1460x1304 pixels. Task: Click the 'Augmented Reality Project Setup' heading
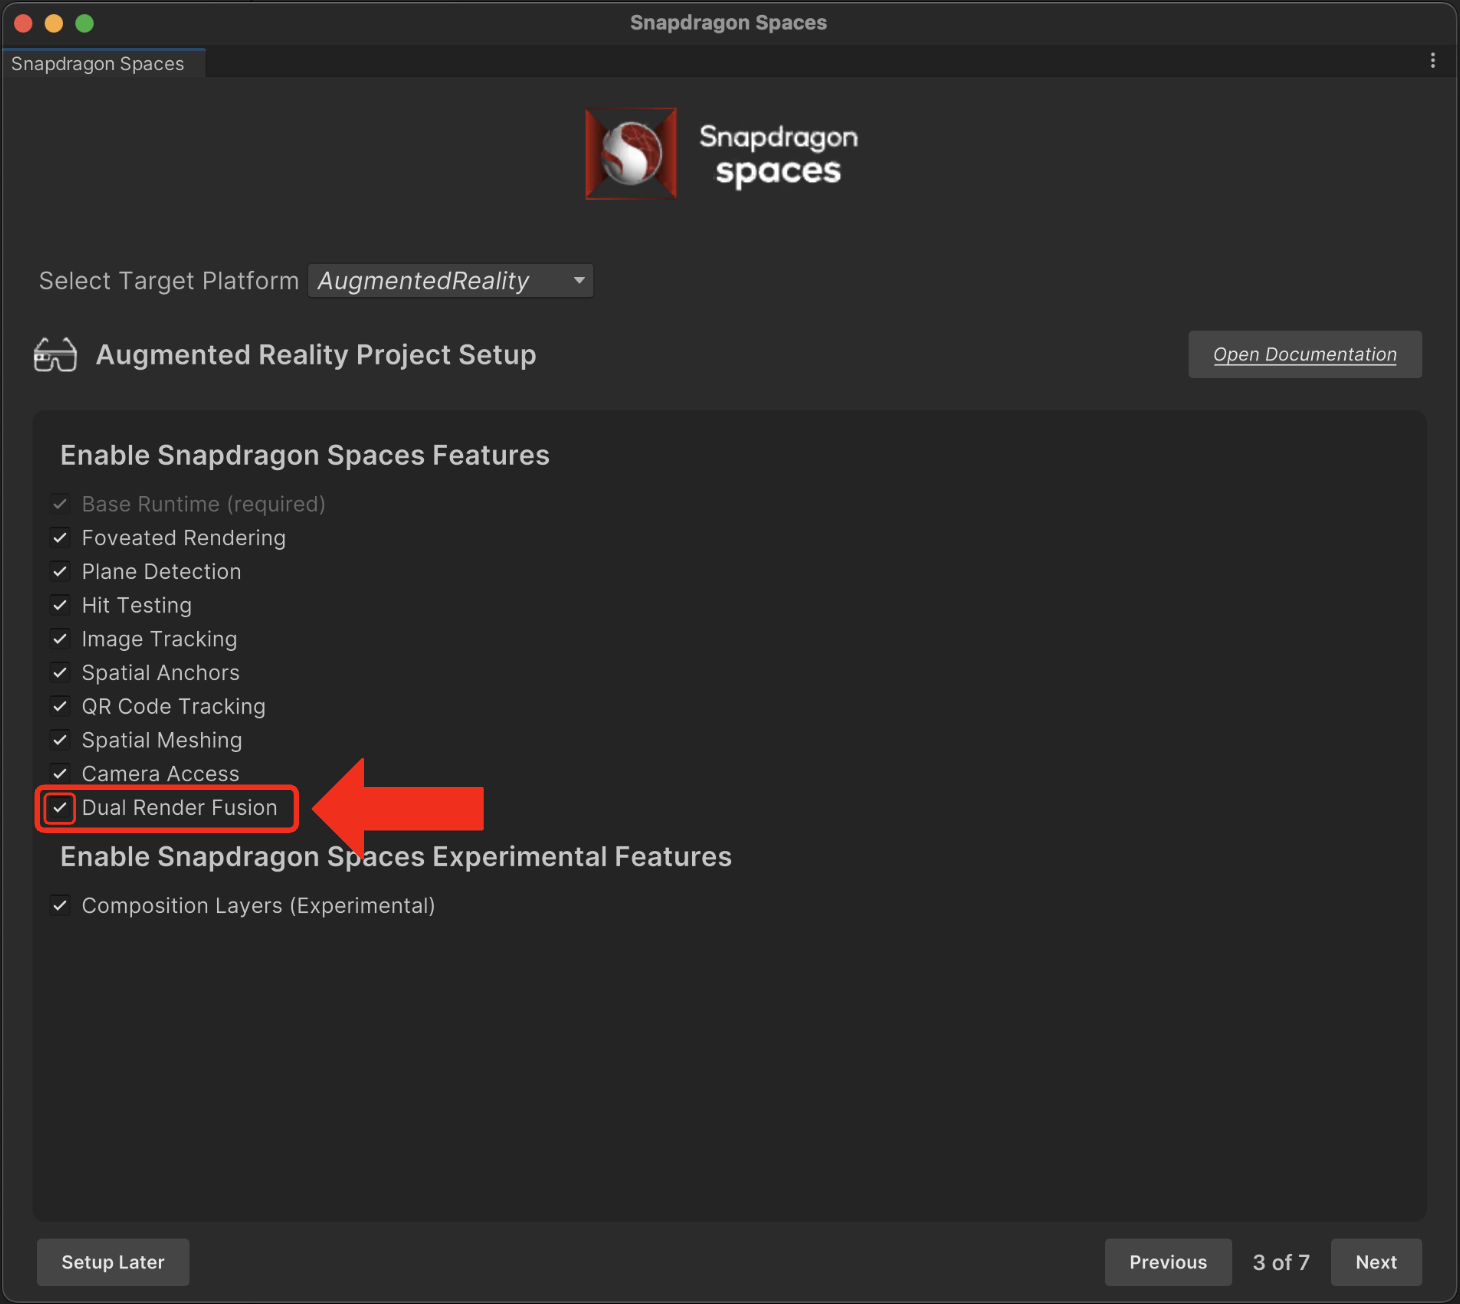(316, 355)
